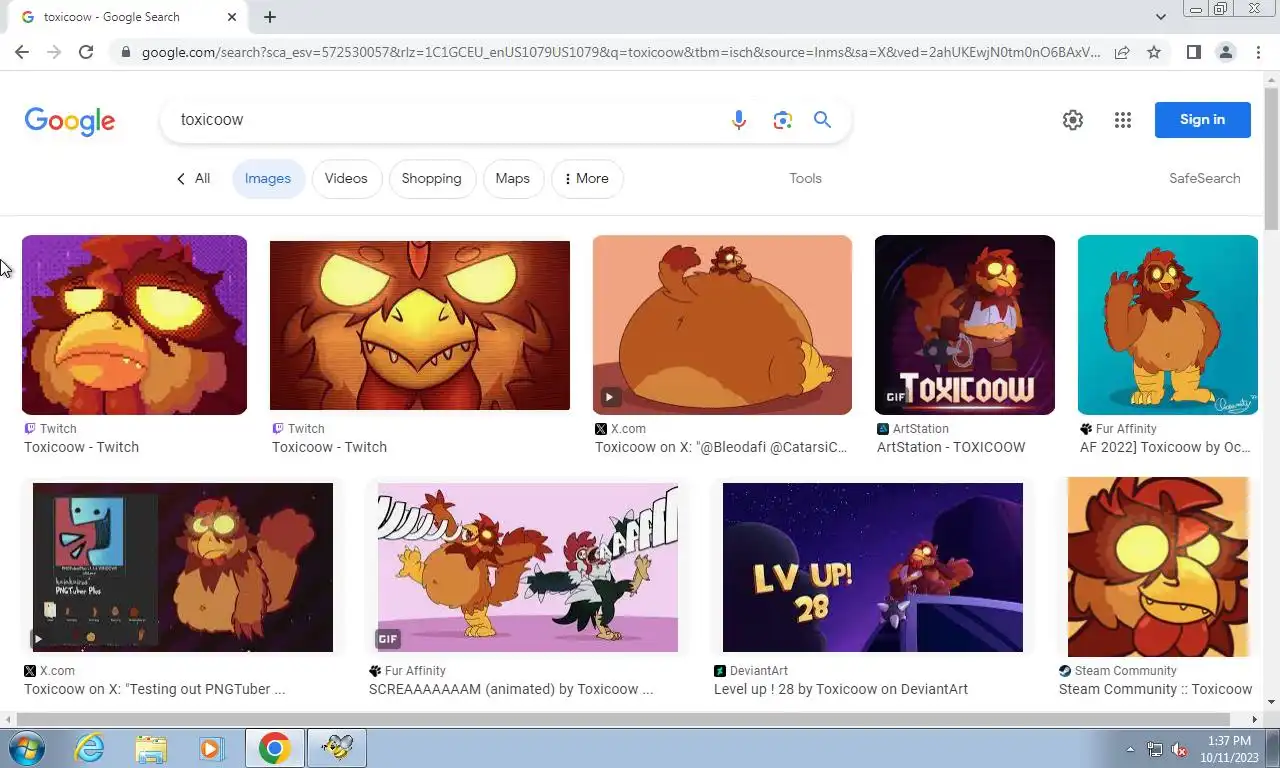Screen dimensions: 1280x768
Task: Click the Chrome taskbar icon
Action: click(x=274, y=748)
